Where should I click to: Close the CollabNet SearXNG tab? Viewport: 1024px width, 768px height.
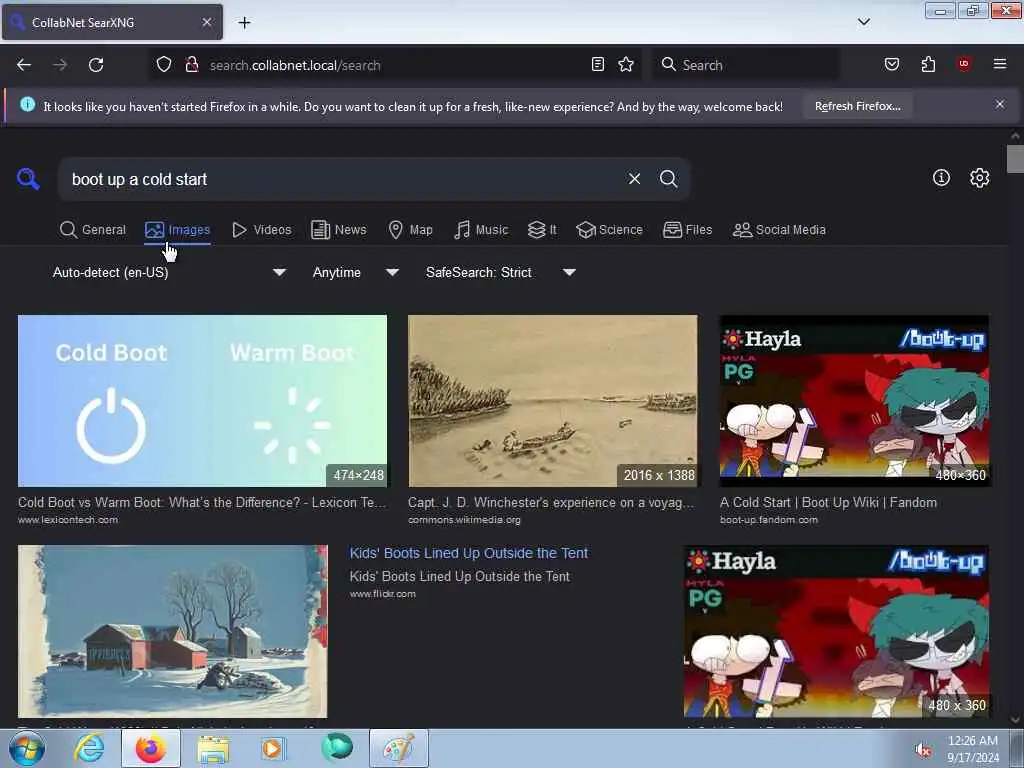click(x=206, y=22)
